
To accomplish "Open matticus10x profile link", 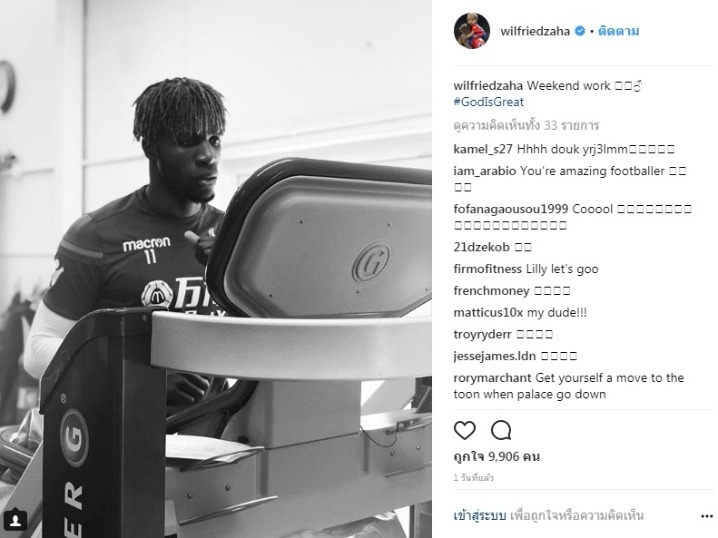I will (488, 313).
